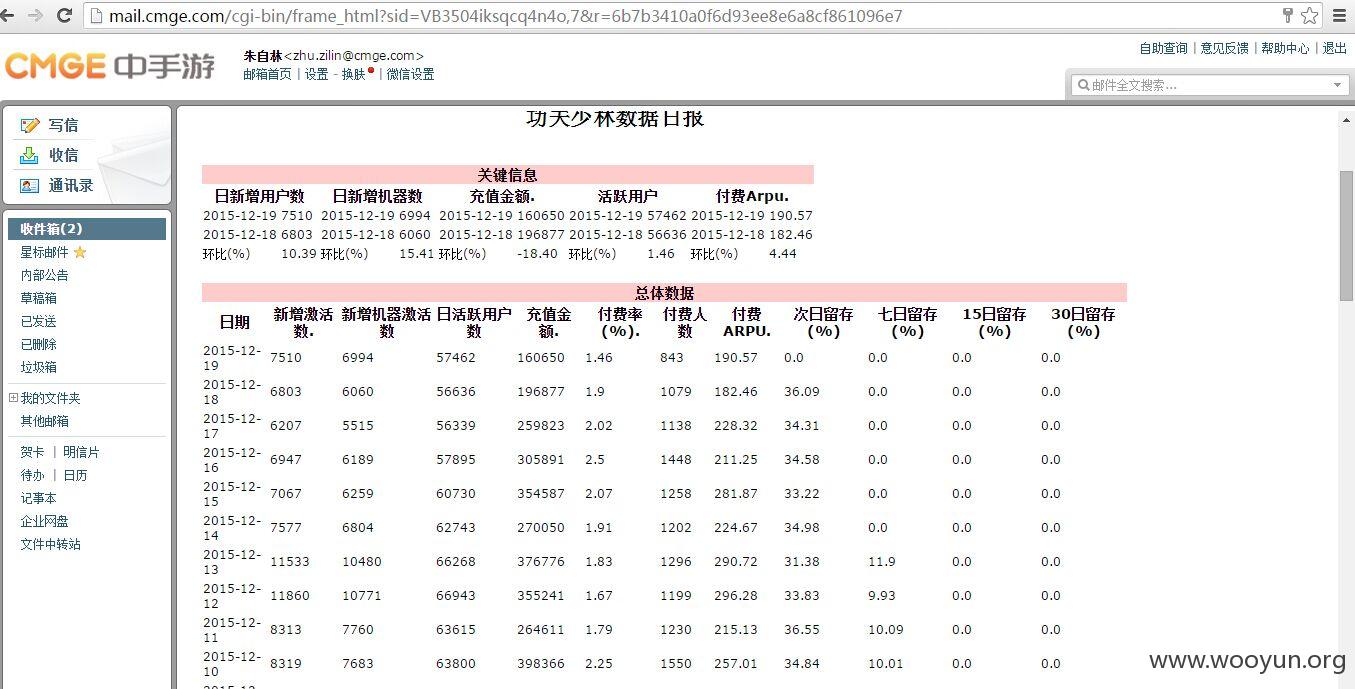Click the 明信片 link
Viewport: 1355px width, 689px height.
pos(81,452)
